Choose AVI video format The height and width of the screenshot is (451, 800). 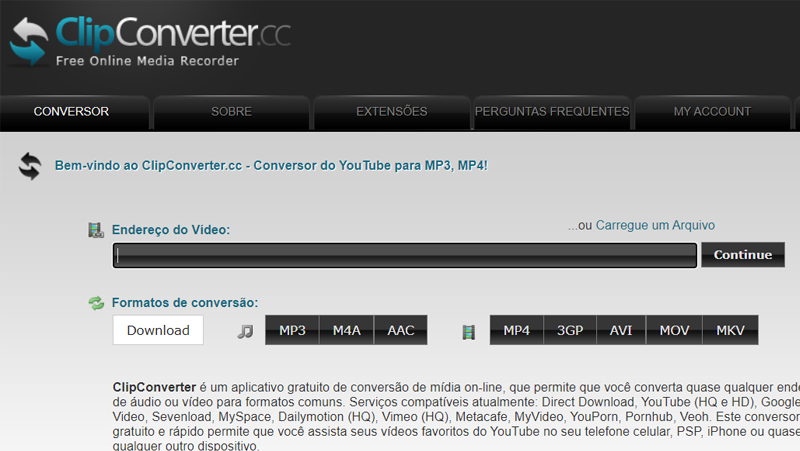click(621, 330)
